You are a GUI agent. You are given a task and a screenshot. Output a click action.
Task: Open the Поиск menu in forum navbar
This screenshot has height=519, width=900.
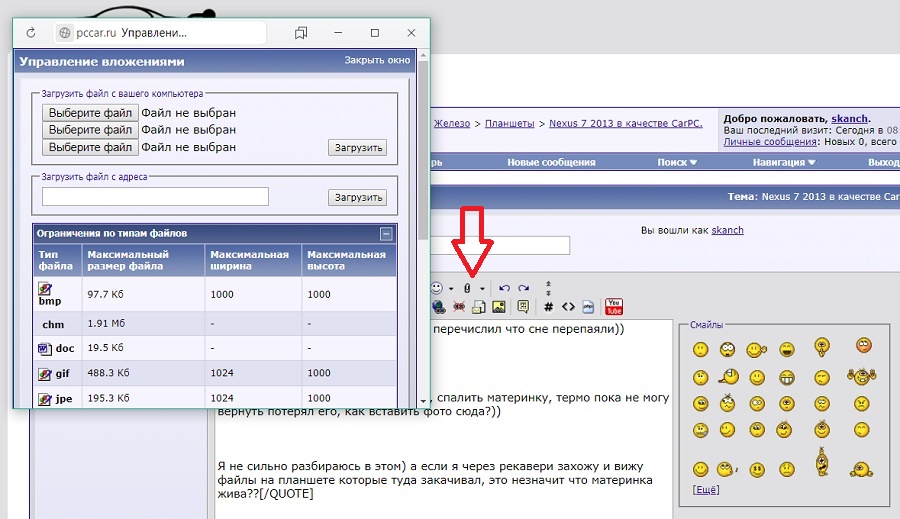[677, 162]
